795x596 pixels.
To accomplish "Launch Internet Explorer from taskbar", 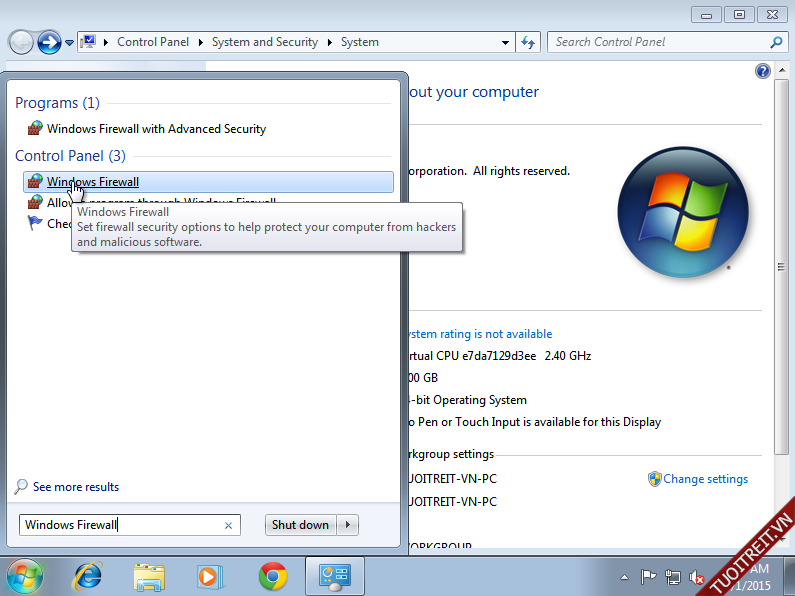I will [88, 576].
